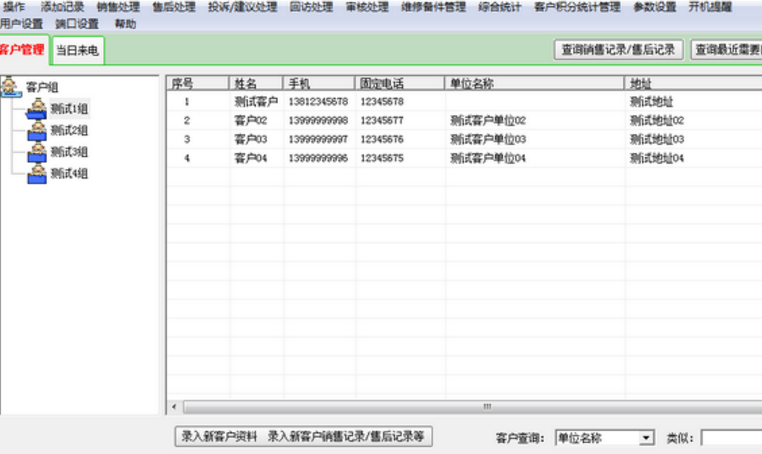The image size is (762, 454).
Task: Click sequence number 4 in 客户04 row
Action: click(x=187, y=158)
